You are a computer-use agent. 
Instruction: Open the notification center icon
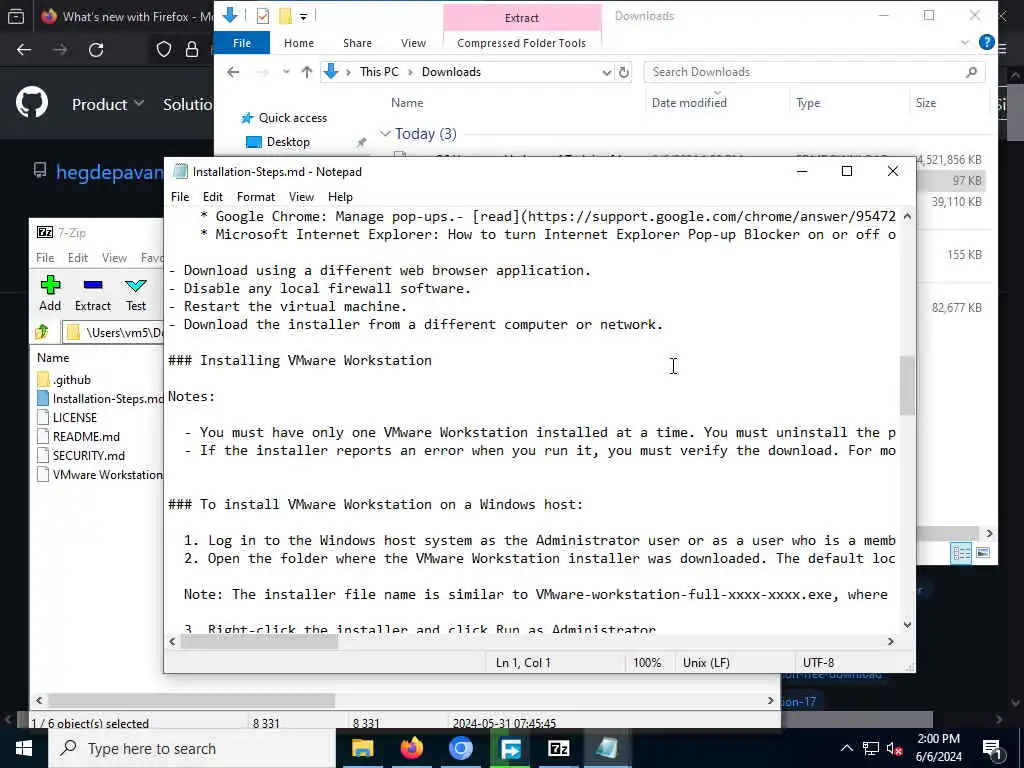991,748
